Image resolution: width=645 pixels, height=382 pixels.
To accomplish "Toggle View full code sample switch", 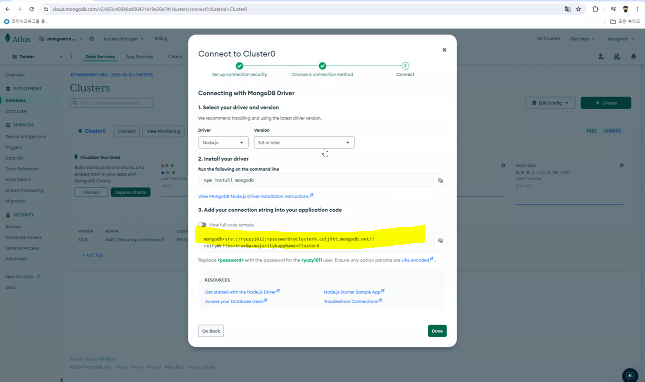I will pyautogui.click(x=202, y=225).
